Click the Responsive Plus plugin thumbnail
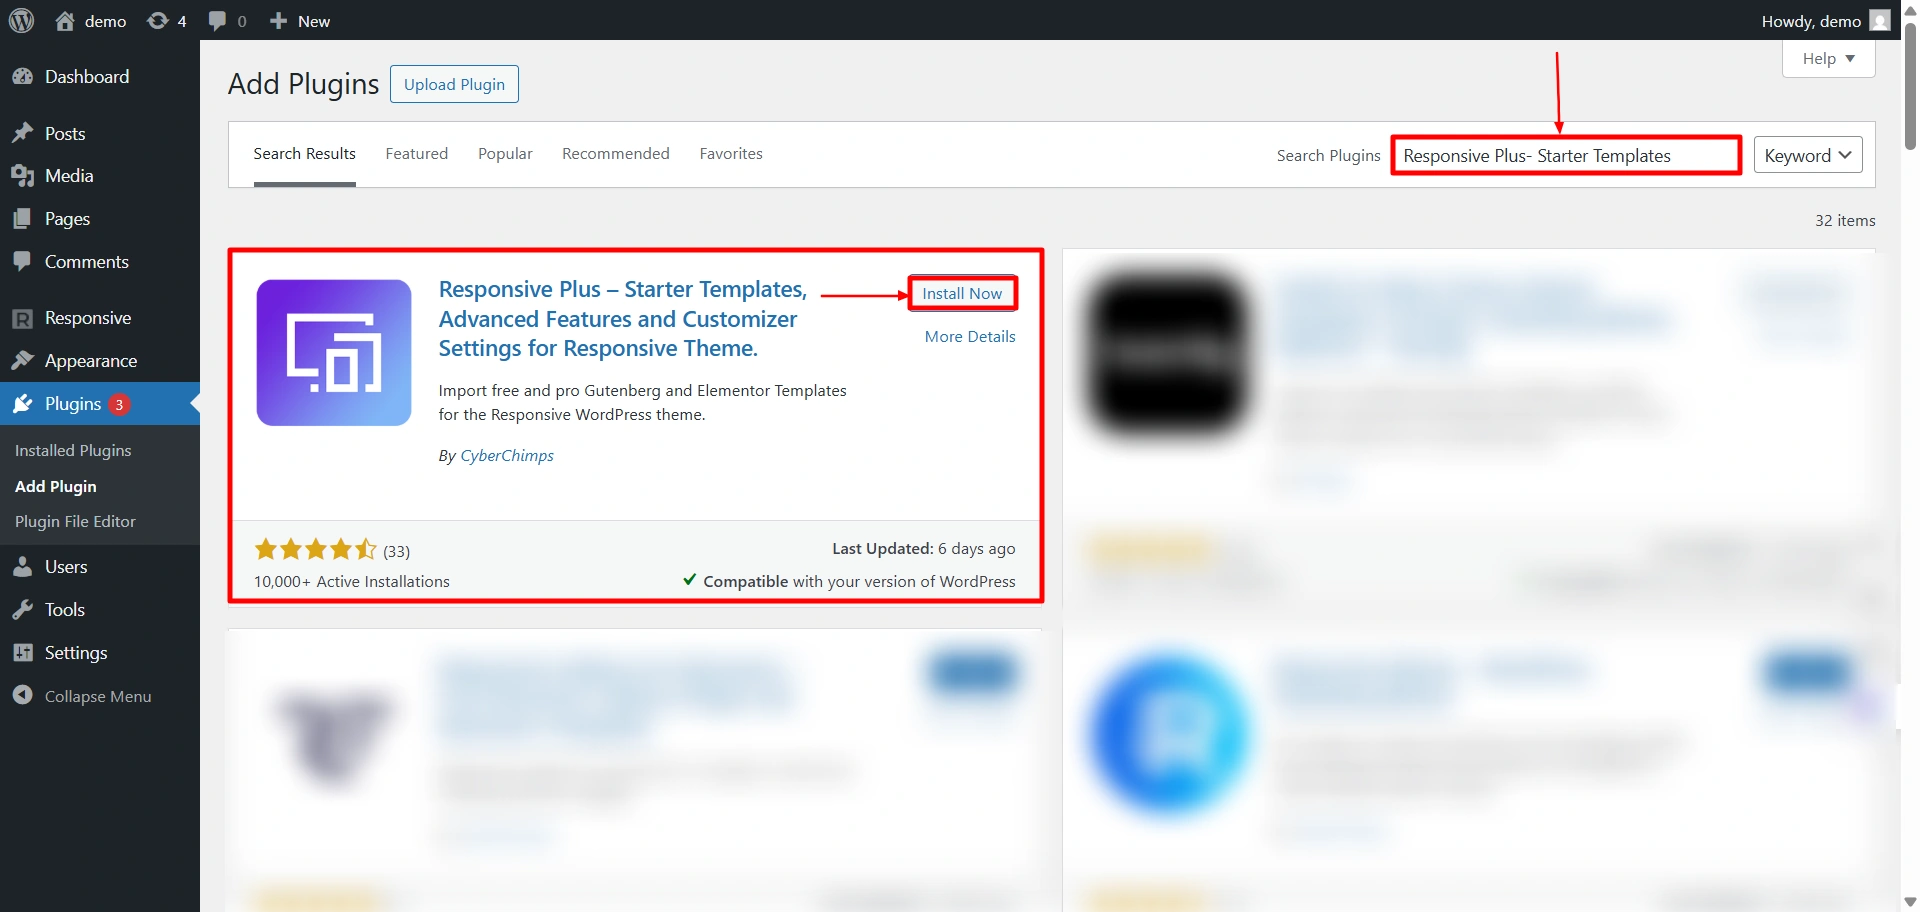The width and height of the screenshot is (1920, 912). [334, 353]
